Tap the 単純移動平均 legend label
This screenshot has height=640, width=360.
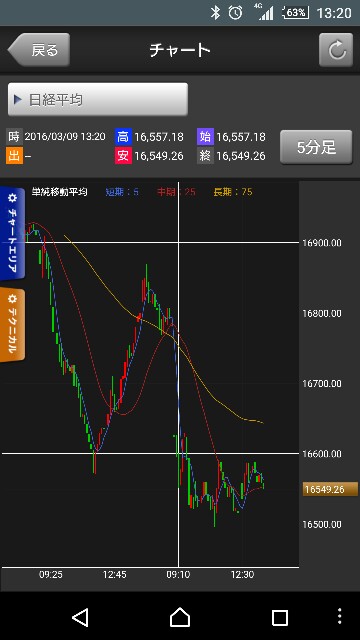60,192
